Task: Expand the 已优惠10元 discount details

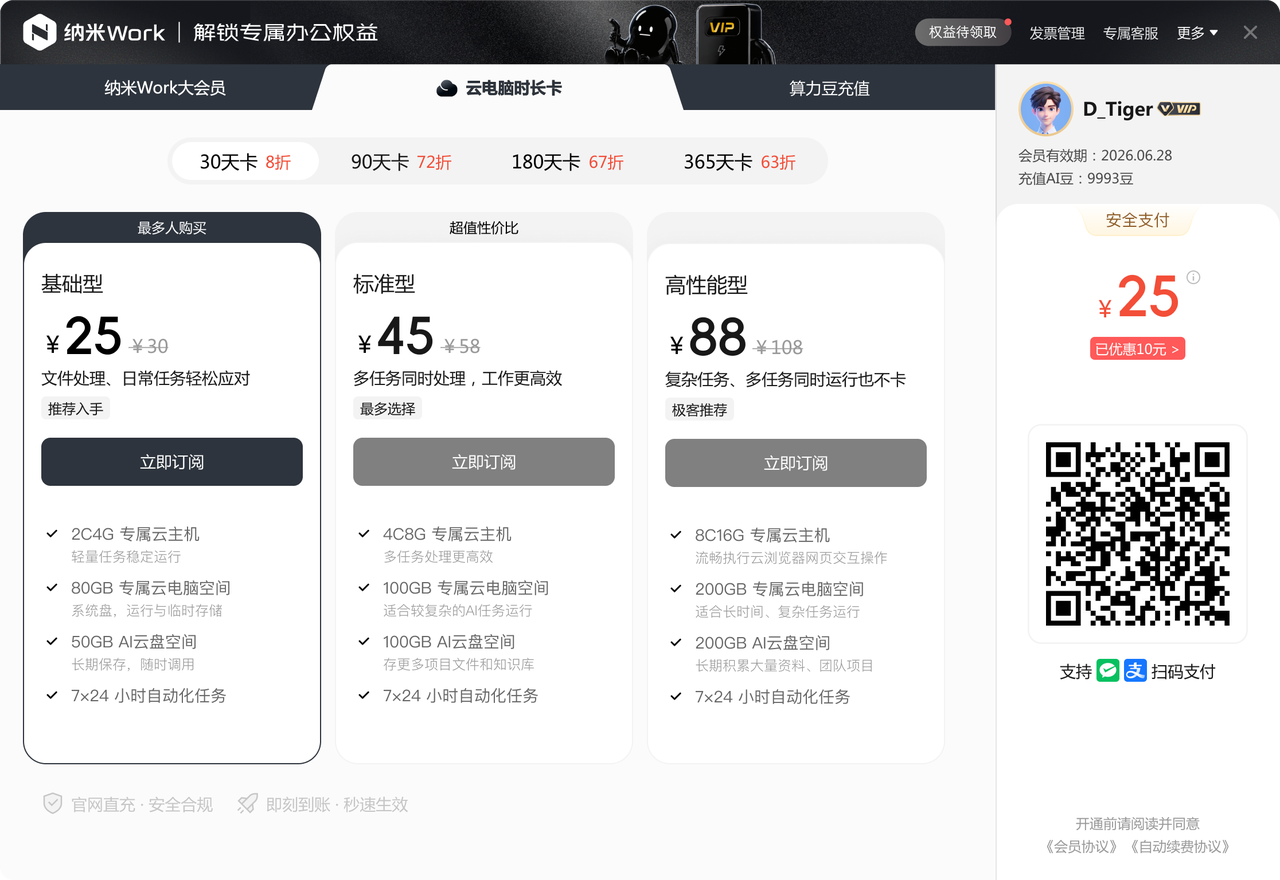Action: (x=1137, y=349)
